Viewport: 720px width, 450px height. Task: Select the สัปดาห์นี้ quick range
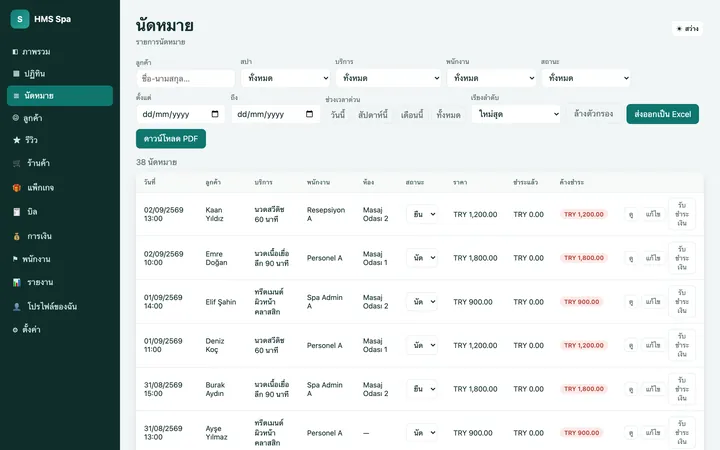pyautogui.click(x=373, y=115)
